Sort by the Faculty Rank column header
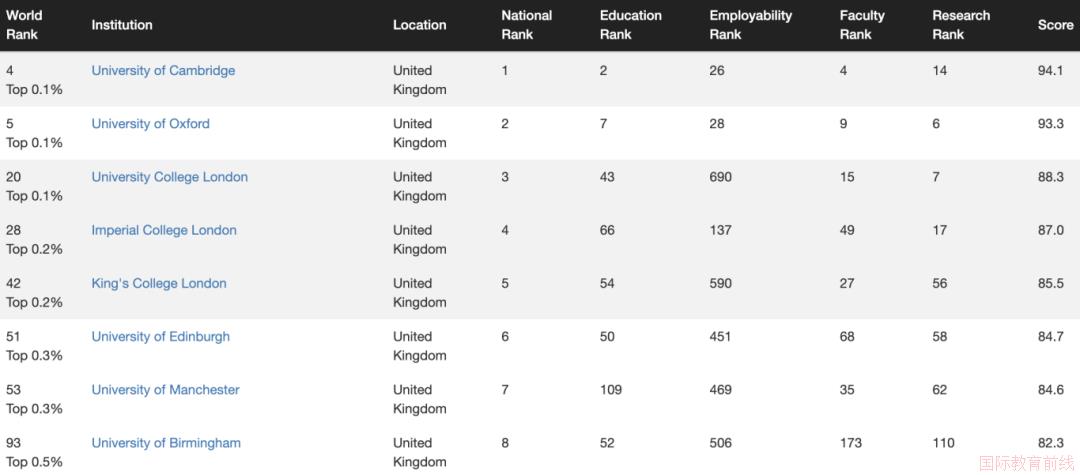The height and width of the screenshot is (475, 1080). click(862, 25)
